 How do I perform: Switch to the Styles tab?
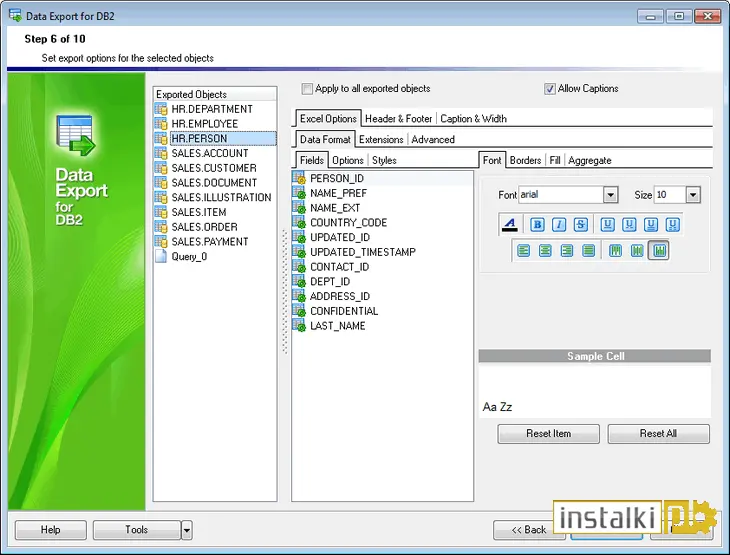point(384,160)
